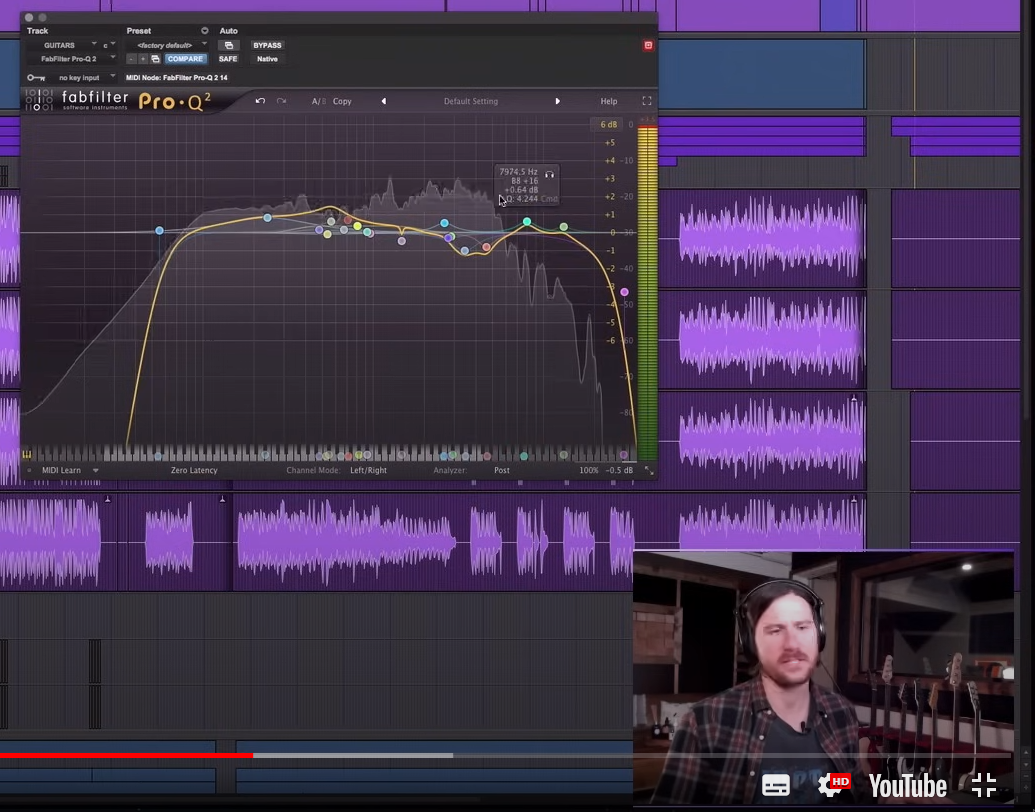Select the red band node in the dip

486,247
